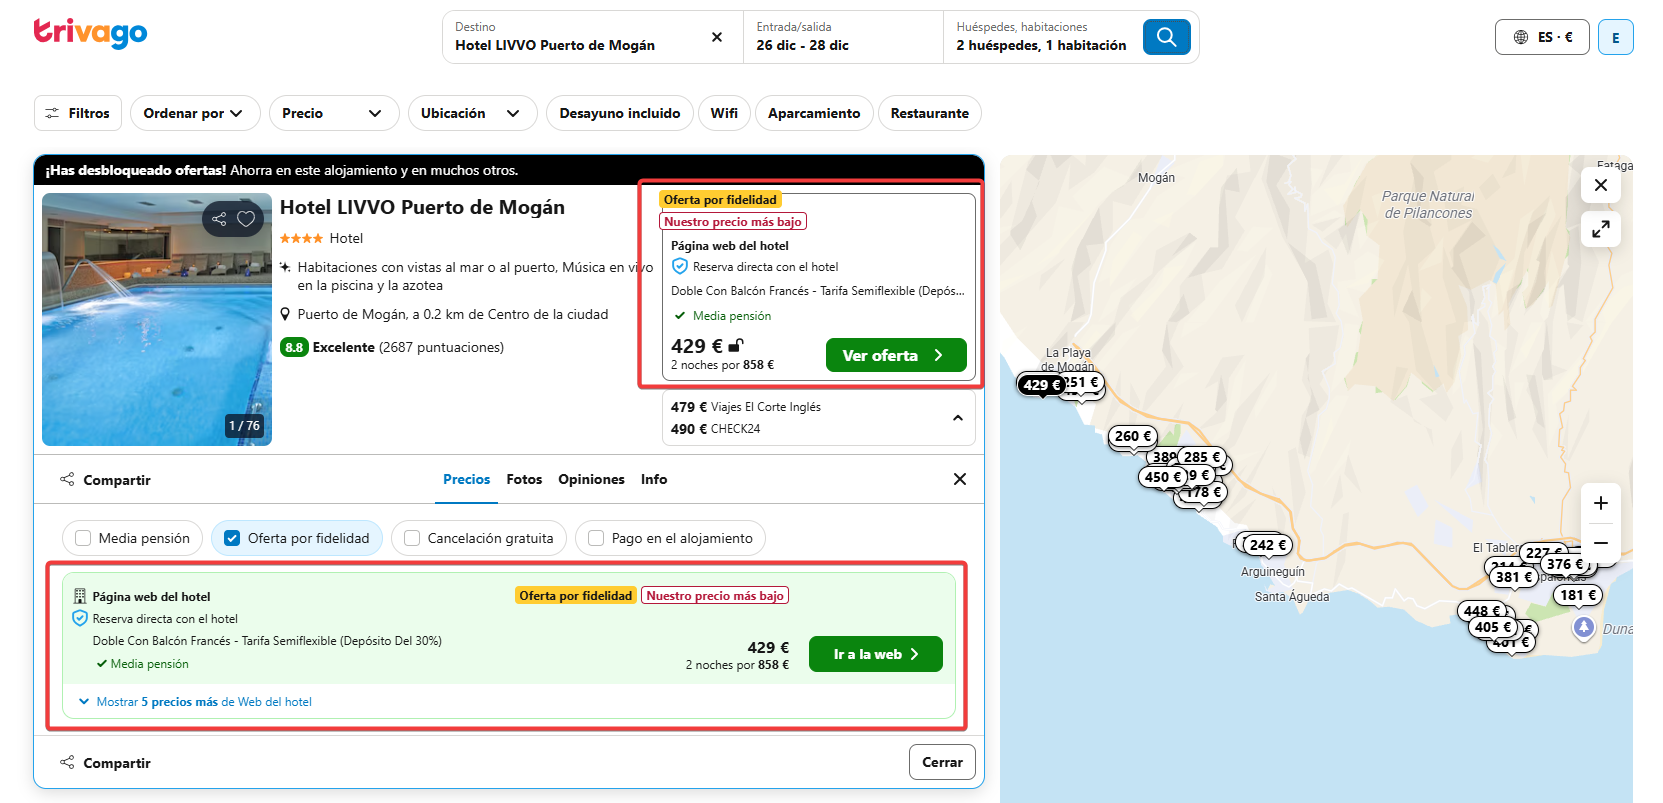Expand the map to fullscreen

(x=1601, y=229)
